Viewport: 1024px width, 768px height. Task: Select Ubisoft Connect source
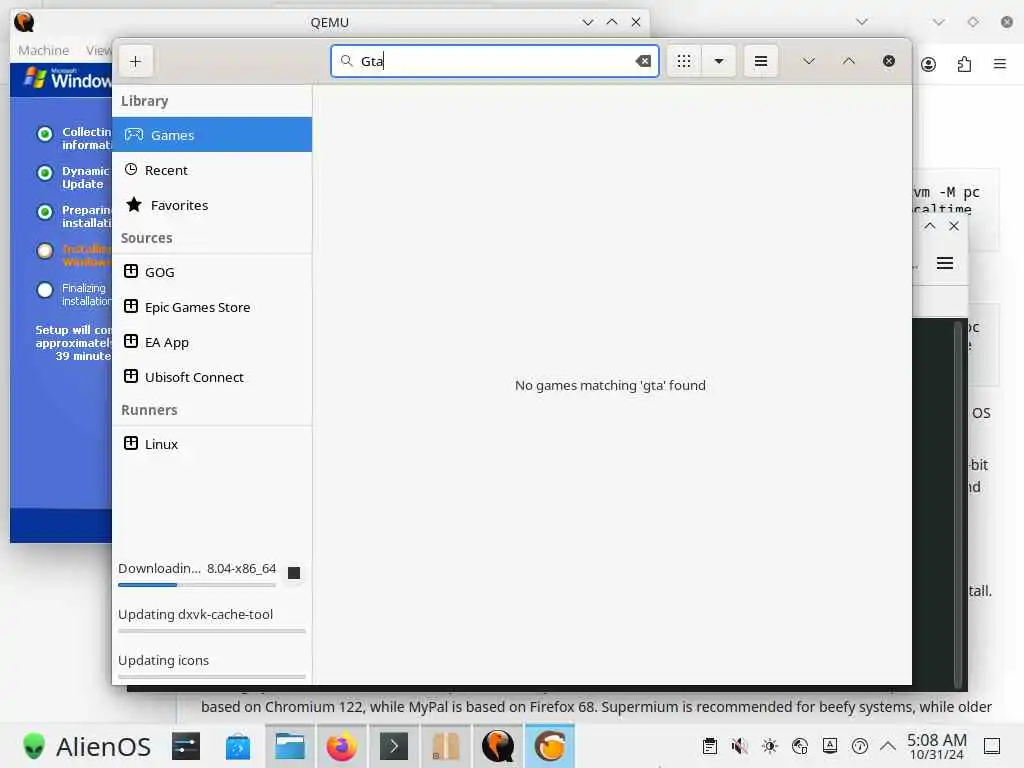pos(212,377)
